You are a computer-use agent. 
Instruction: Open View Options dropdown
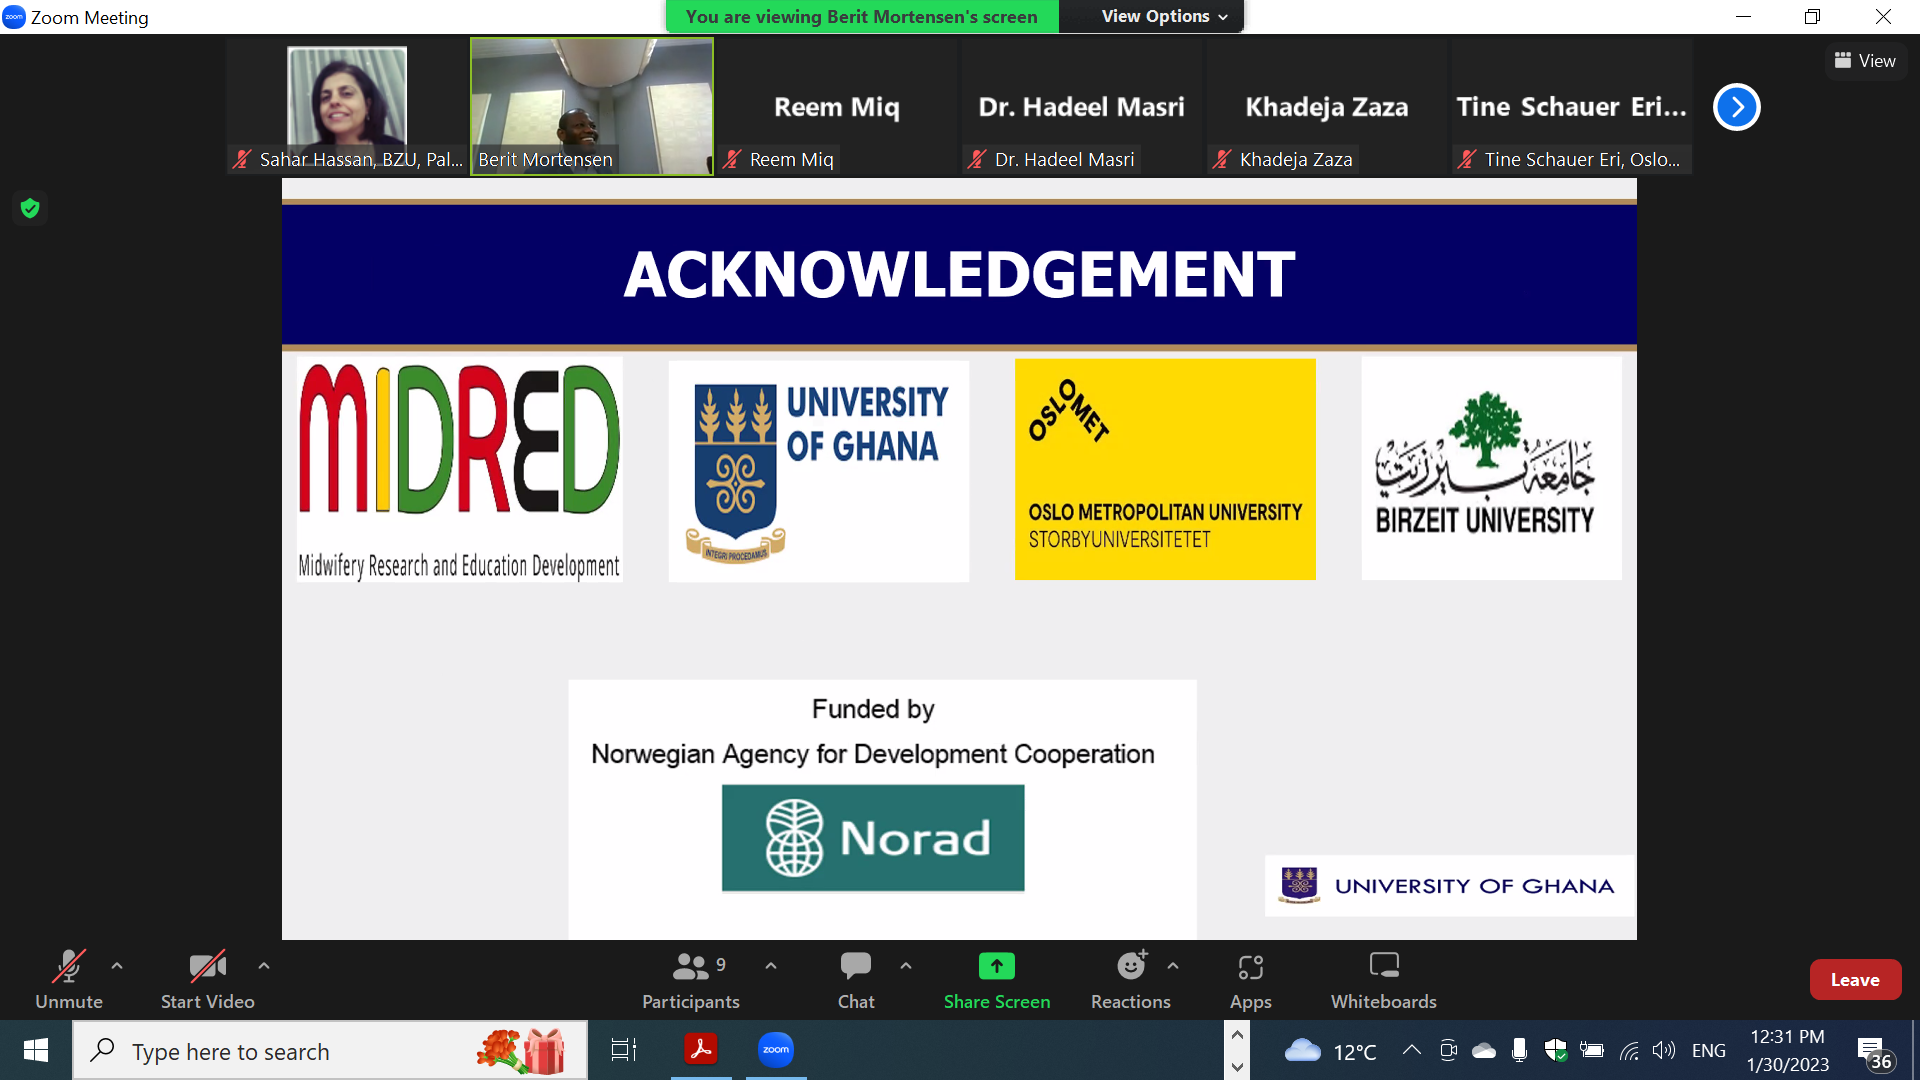tap(1164, 16)
